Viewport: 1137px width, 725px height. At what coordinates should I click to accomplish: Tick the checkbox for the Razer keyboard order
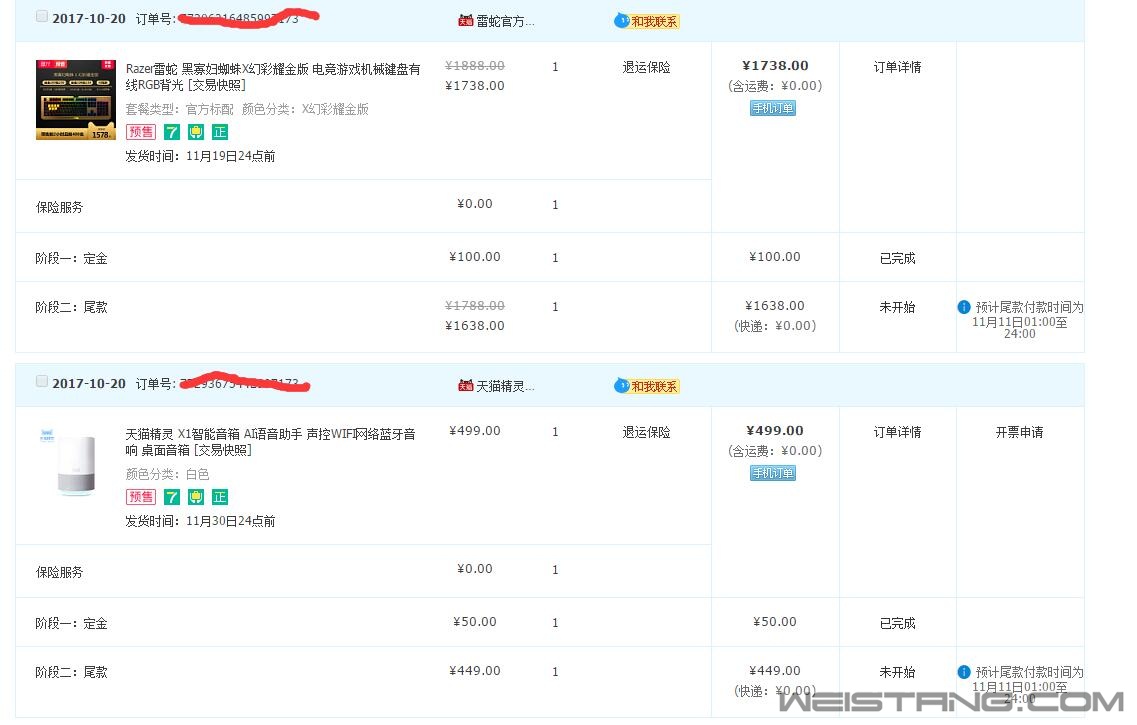click(42, 17)
